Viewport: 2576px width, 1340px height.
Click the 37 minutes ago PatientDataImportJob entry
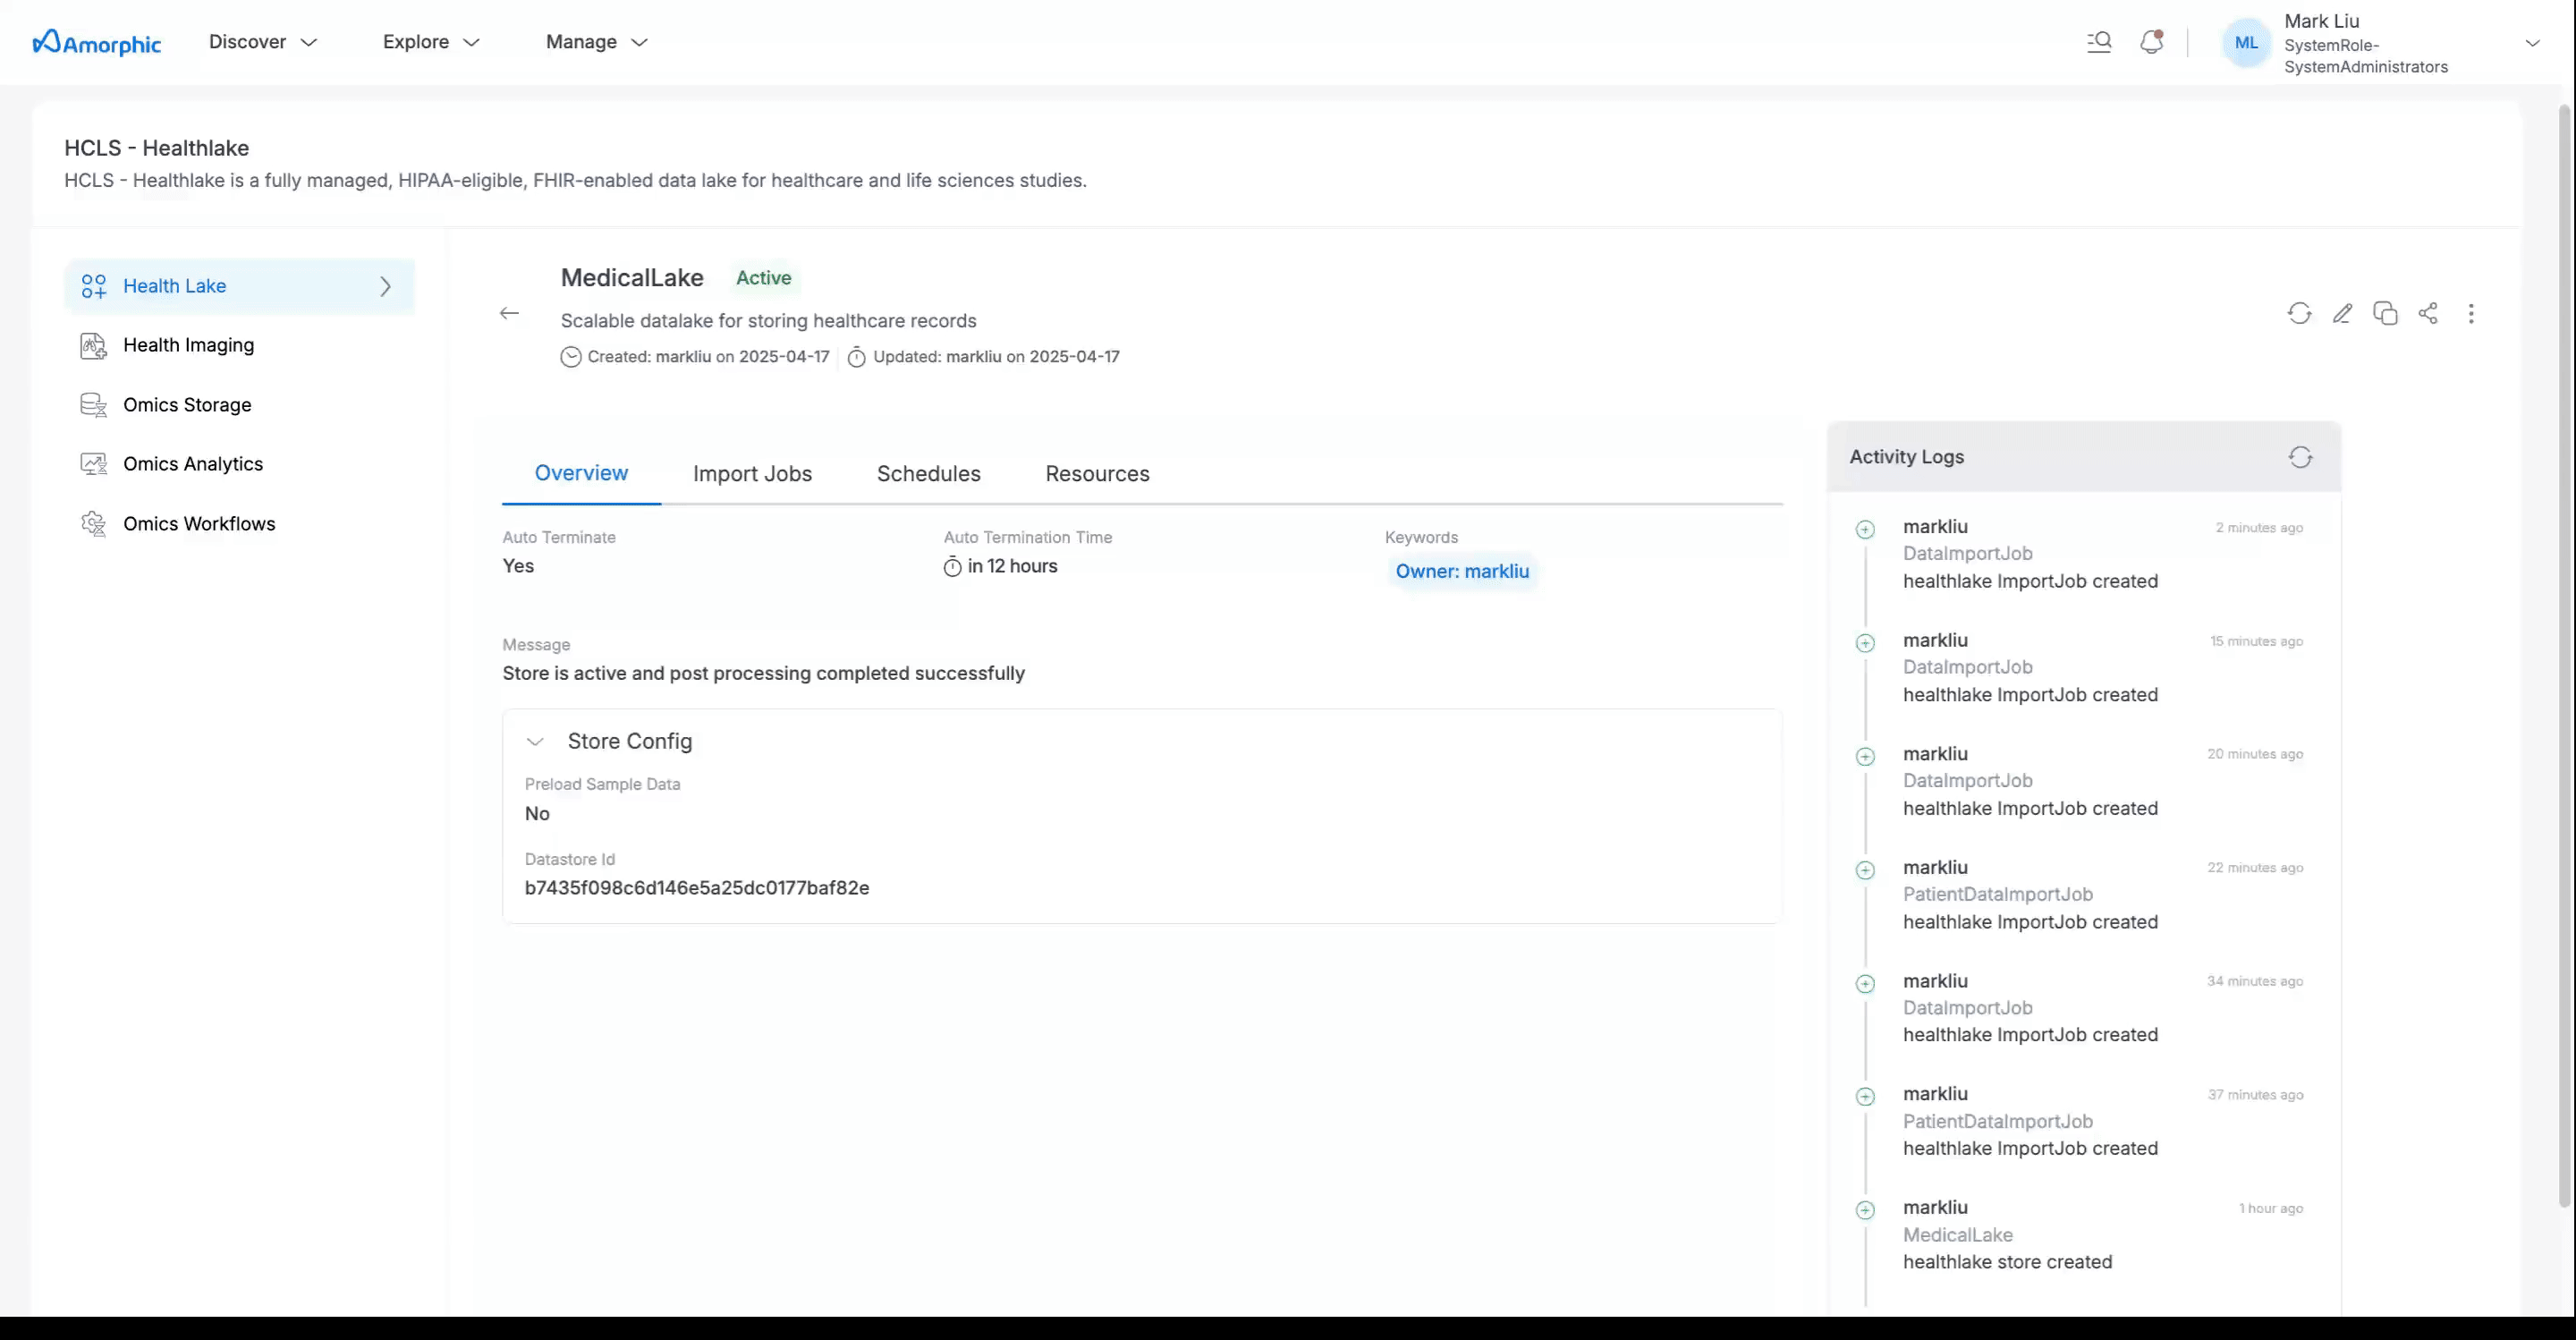[x=1998, y=1122]
